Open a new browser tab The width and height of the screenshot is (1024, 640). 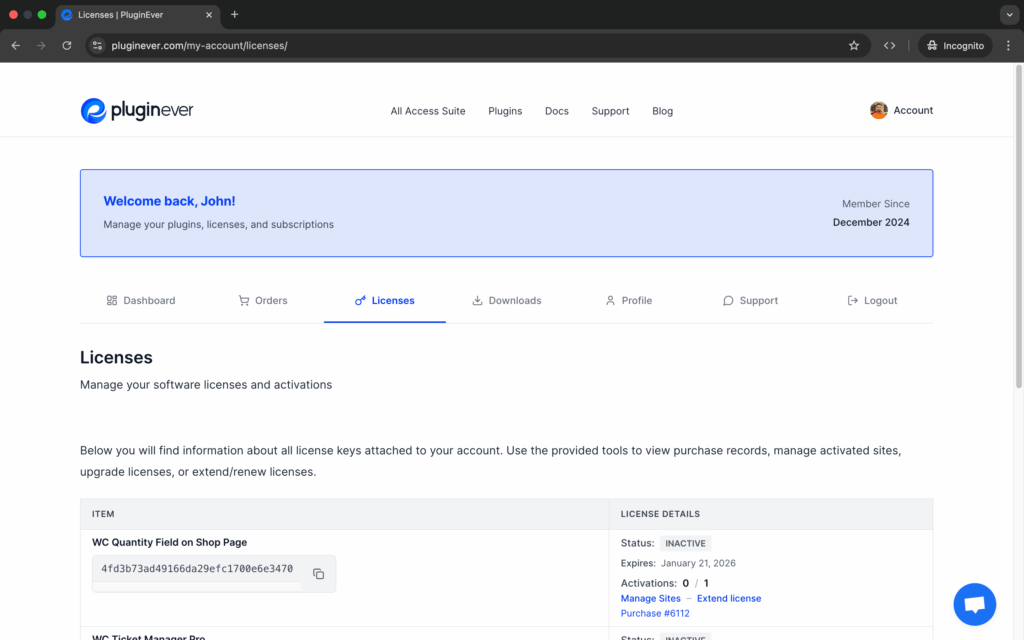click(234, 14)
